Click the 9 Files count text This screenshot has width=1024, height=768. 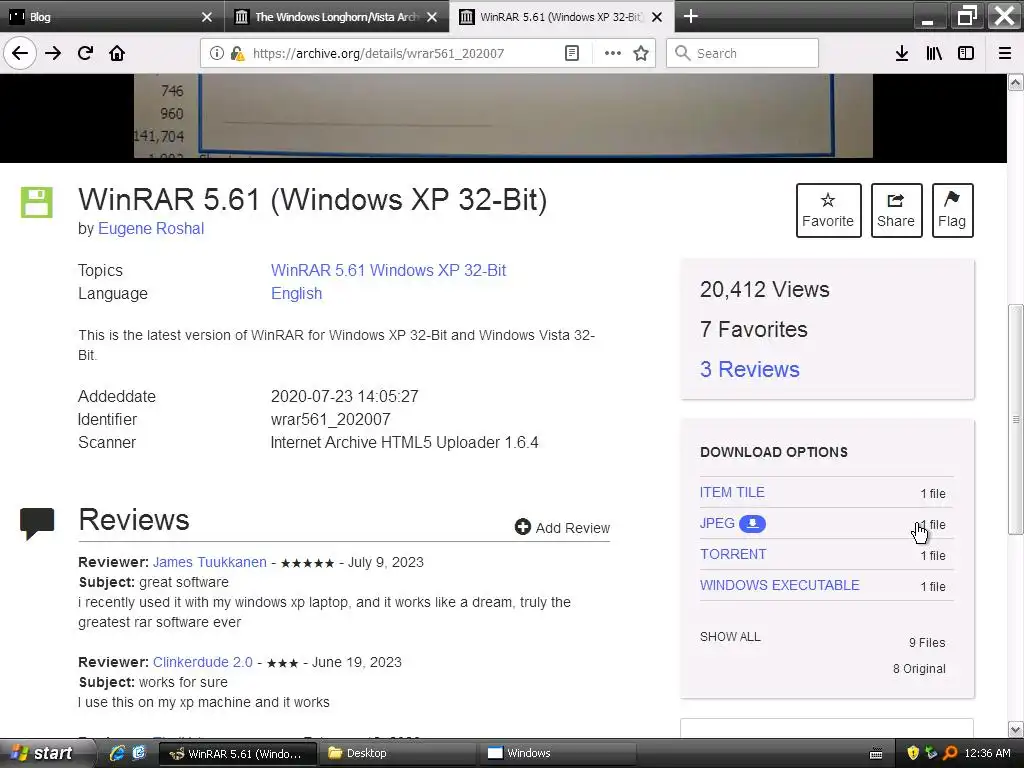point(927,643)
